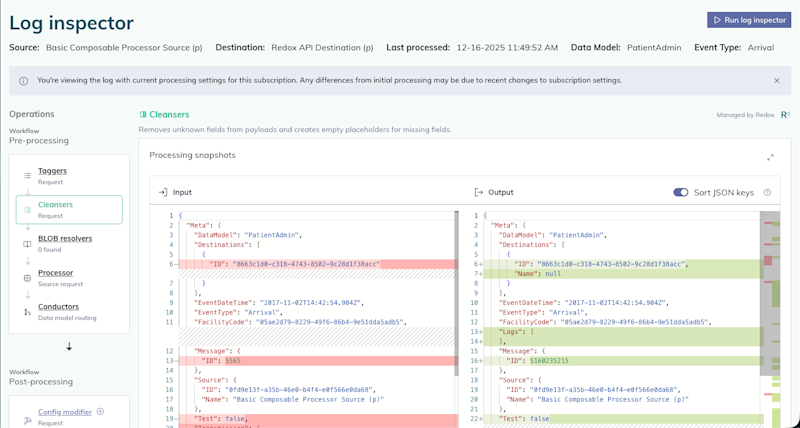Click the PatientAdmin data model value
Viewport: 800px width, 428px height.
point(654,47)
